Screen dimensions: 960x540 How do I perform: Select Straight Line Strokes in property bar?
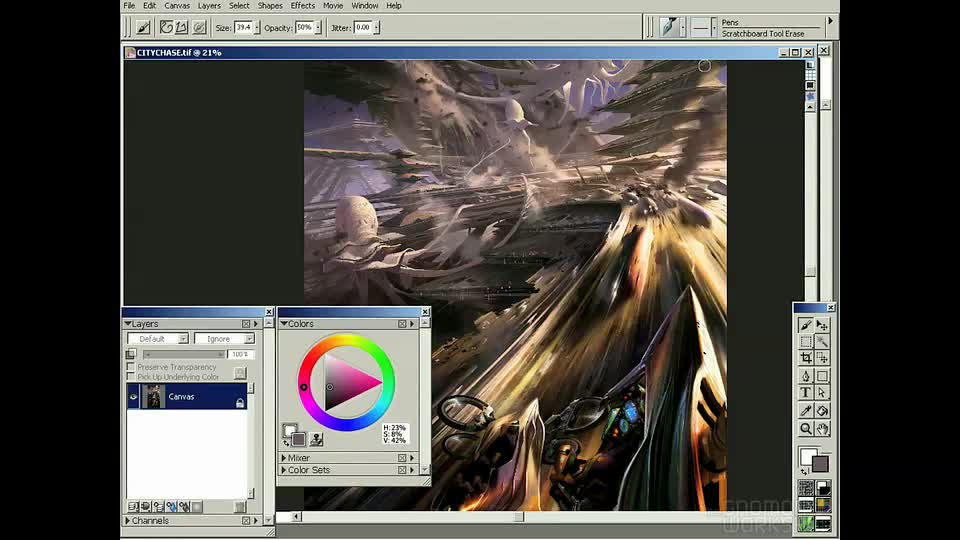182,28
